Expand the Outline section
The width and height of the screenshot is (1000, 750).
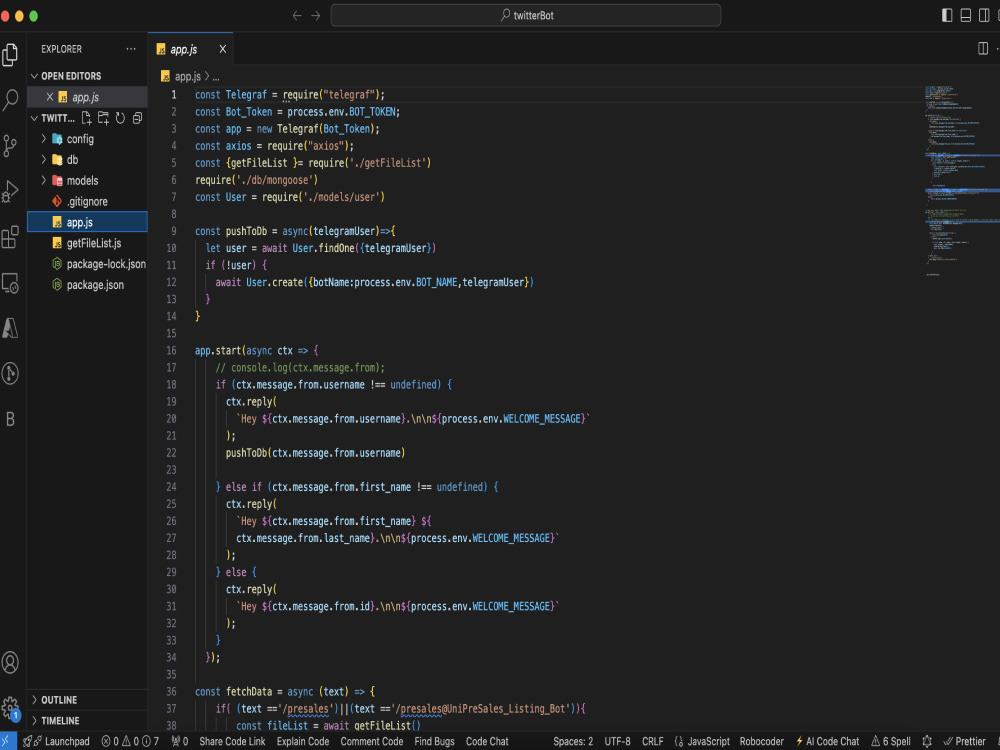point(87,700)
